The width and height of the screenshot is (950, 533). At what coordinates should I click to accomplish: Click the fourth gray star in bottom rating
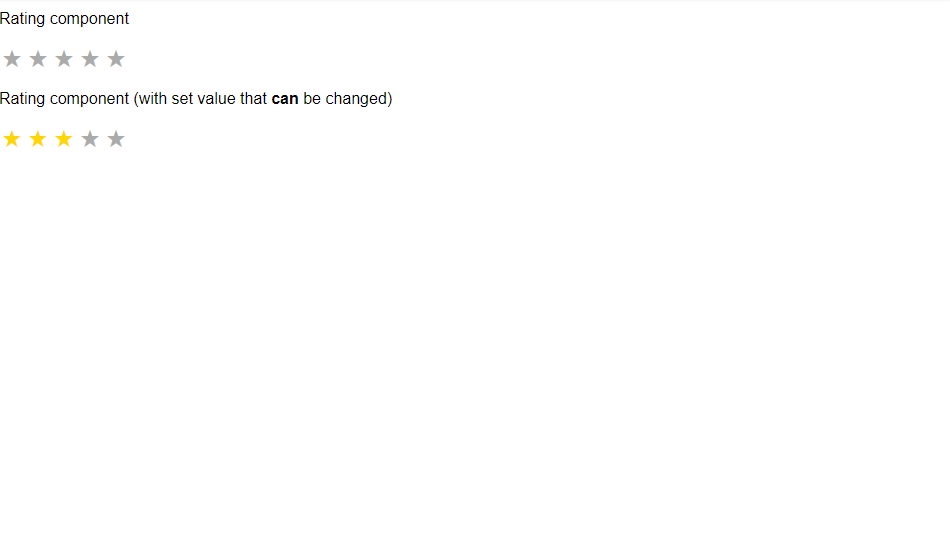click(90, 139)
